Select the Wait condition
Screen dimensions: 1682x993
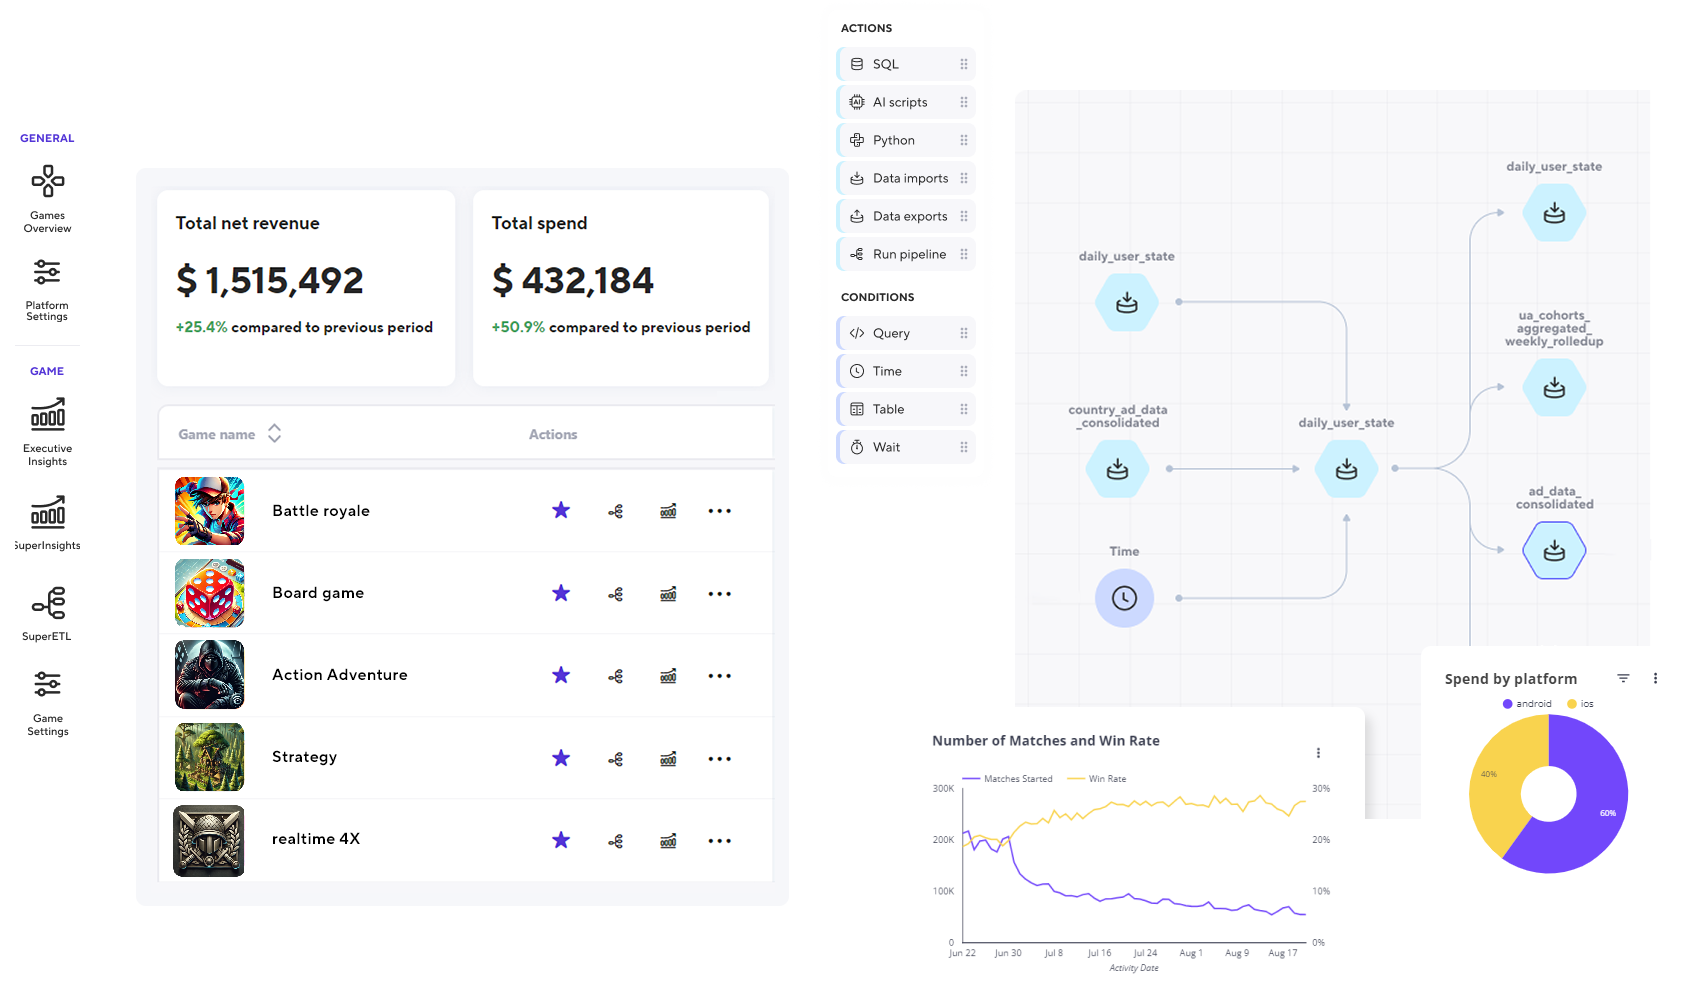906,447
